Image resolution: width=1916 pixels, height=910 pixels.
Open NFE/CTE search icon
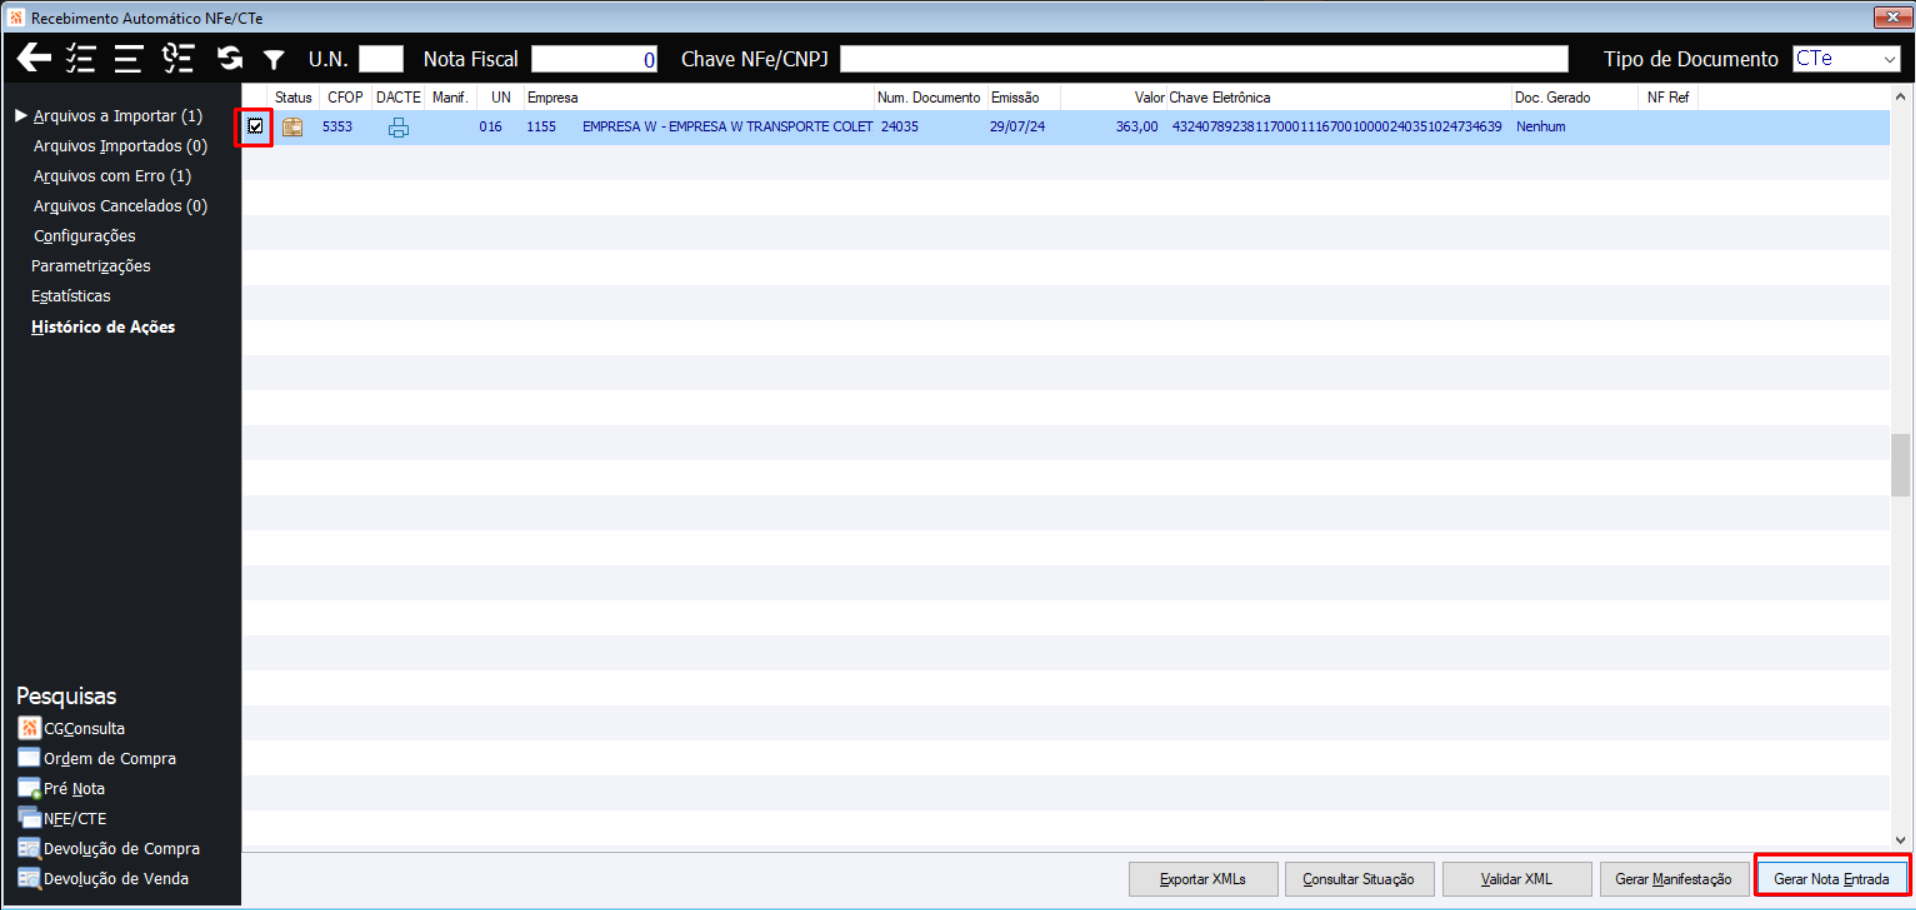[29, 818]
